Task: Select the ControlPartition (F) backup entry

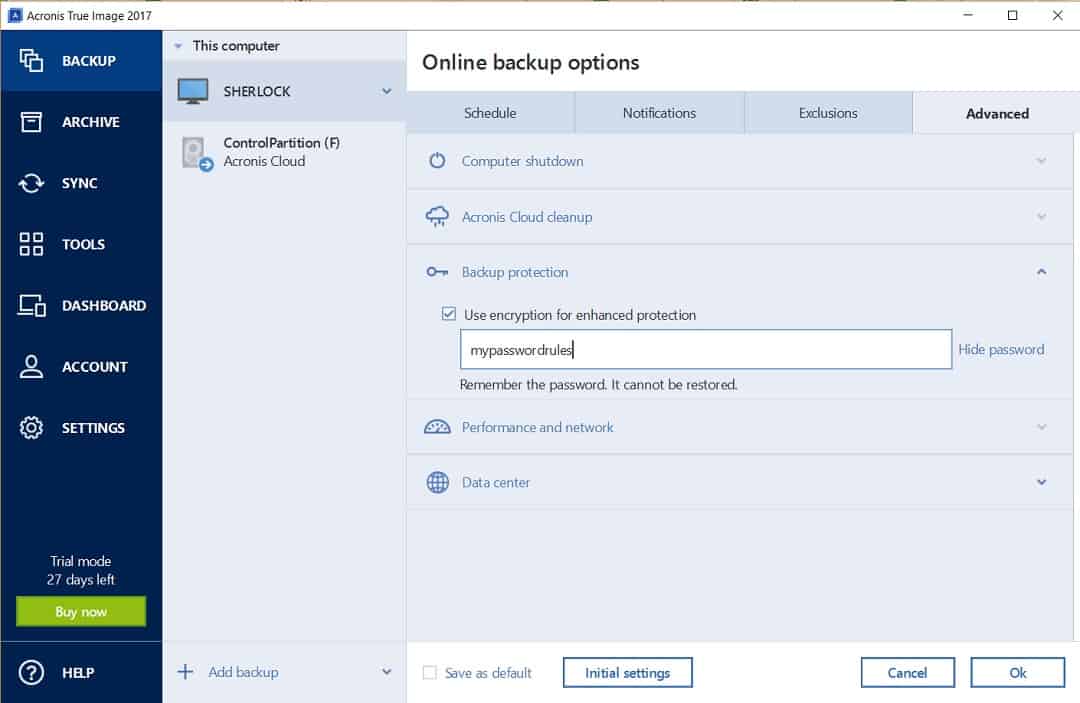Action: pos(284,152)
